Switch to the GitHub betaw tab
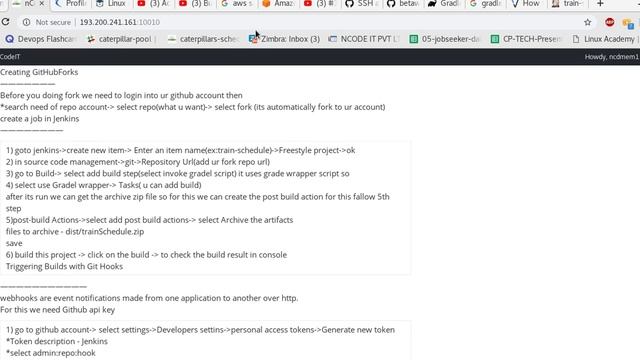 pyautogui.click(x=403, y=4)
